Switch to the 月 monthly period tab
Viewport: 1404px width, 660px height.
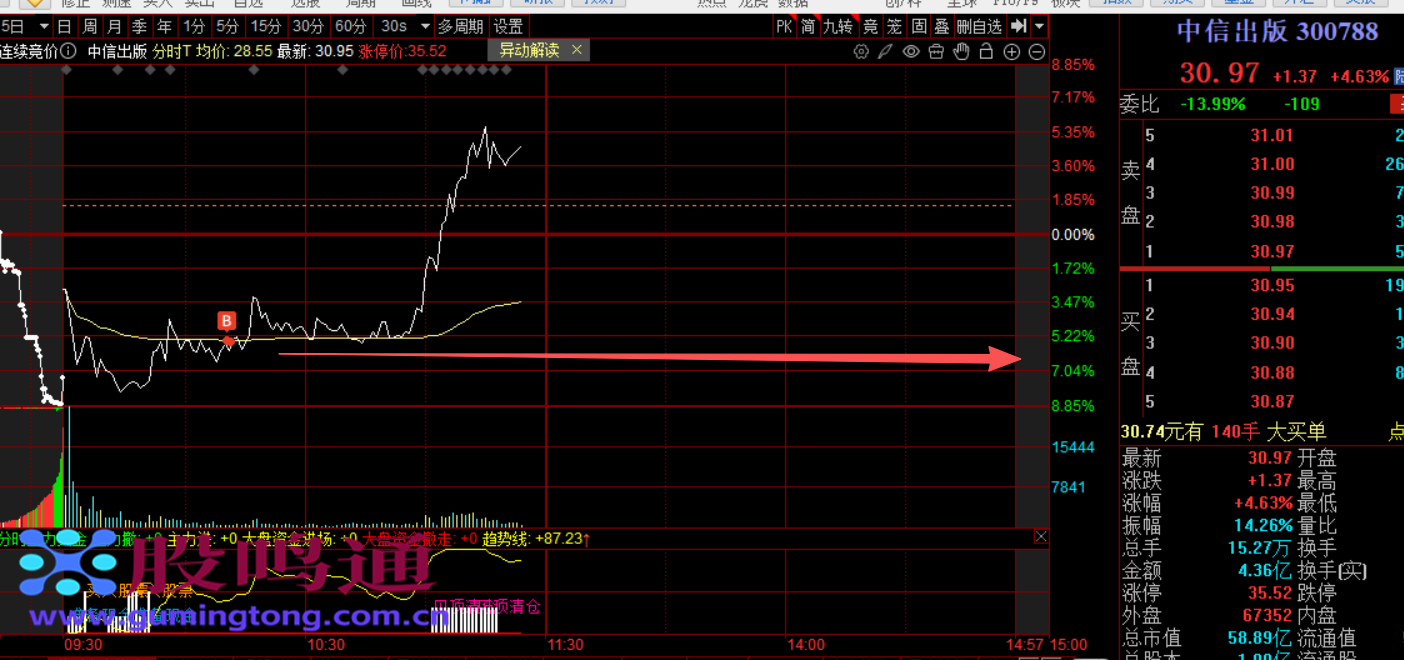[114, 26]
